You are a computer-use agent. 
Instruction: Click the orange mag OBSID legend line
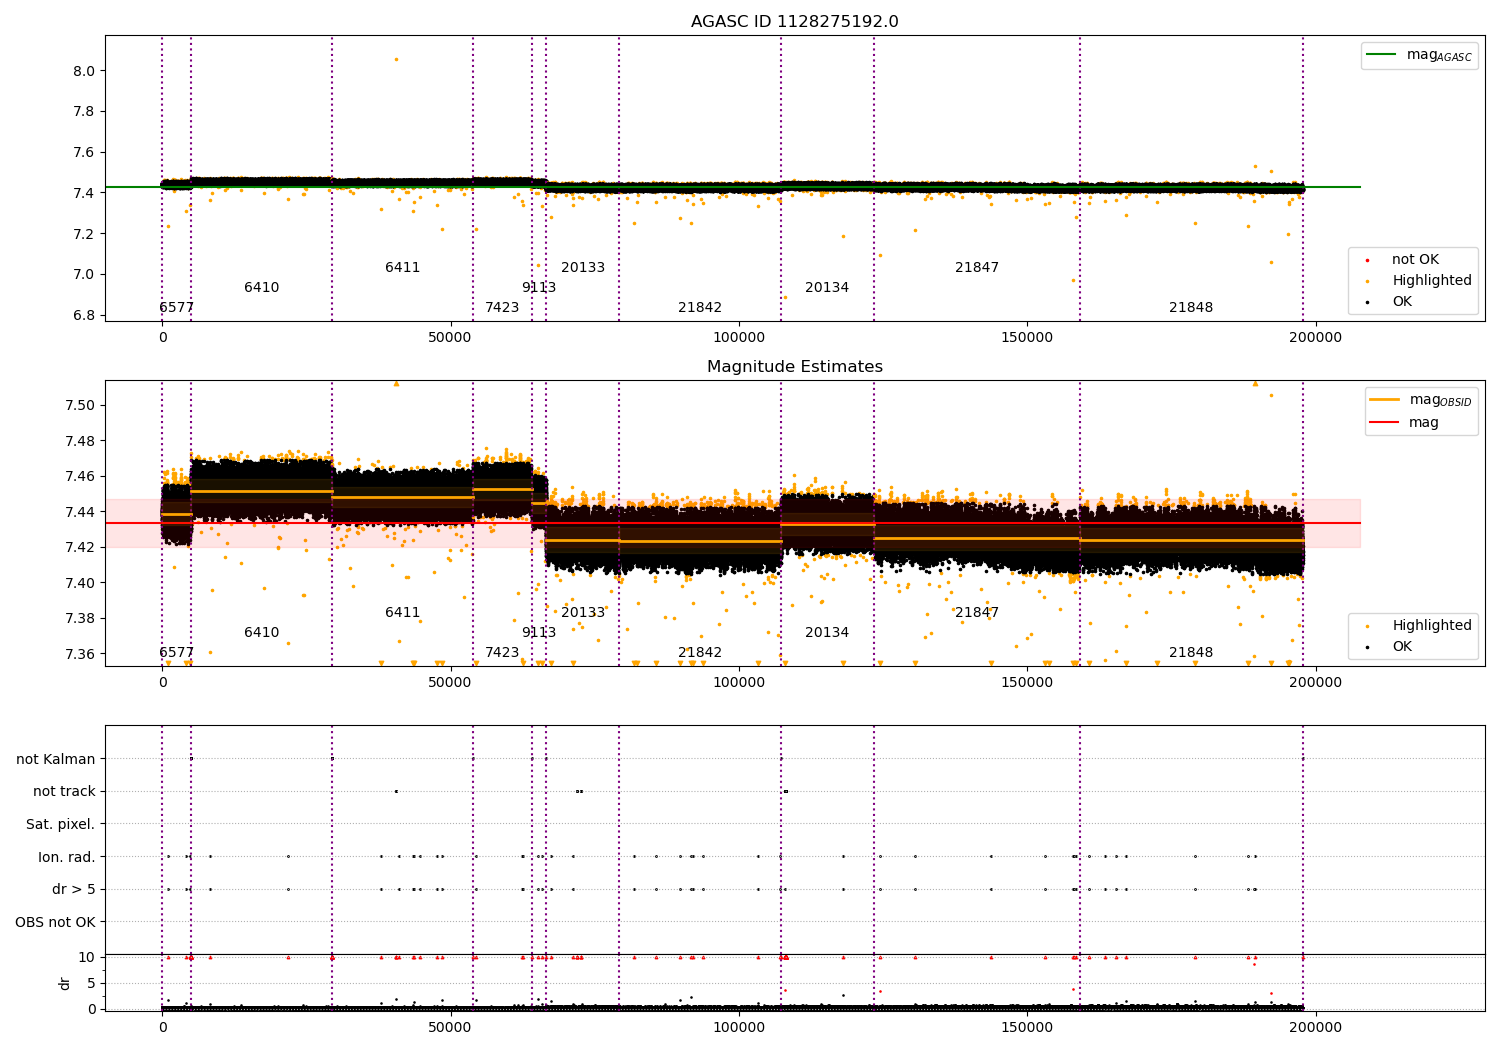(x=1385, y=400)
